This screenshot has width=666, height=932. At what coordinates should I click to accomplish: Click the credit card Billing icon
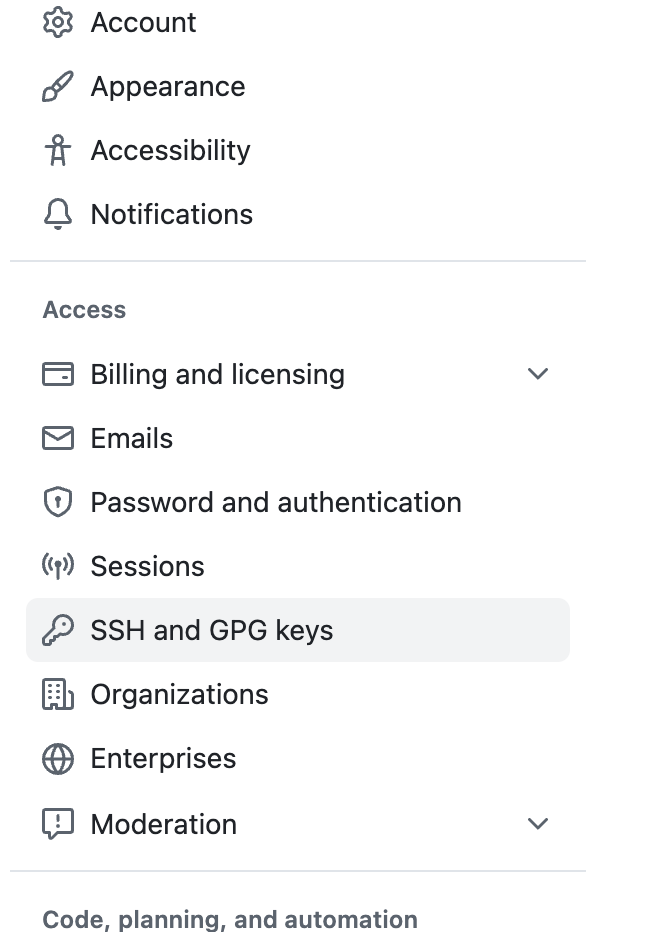(x=58, y=375)
